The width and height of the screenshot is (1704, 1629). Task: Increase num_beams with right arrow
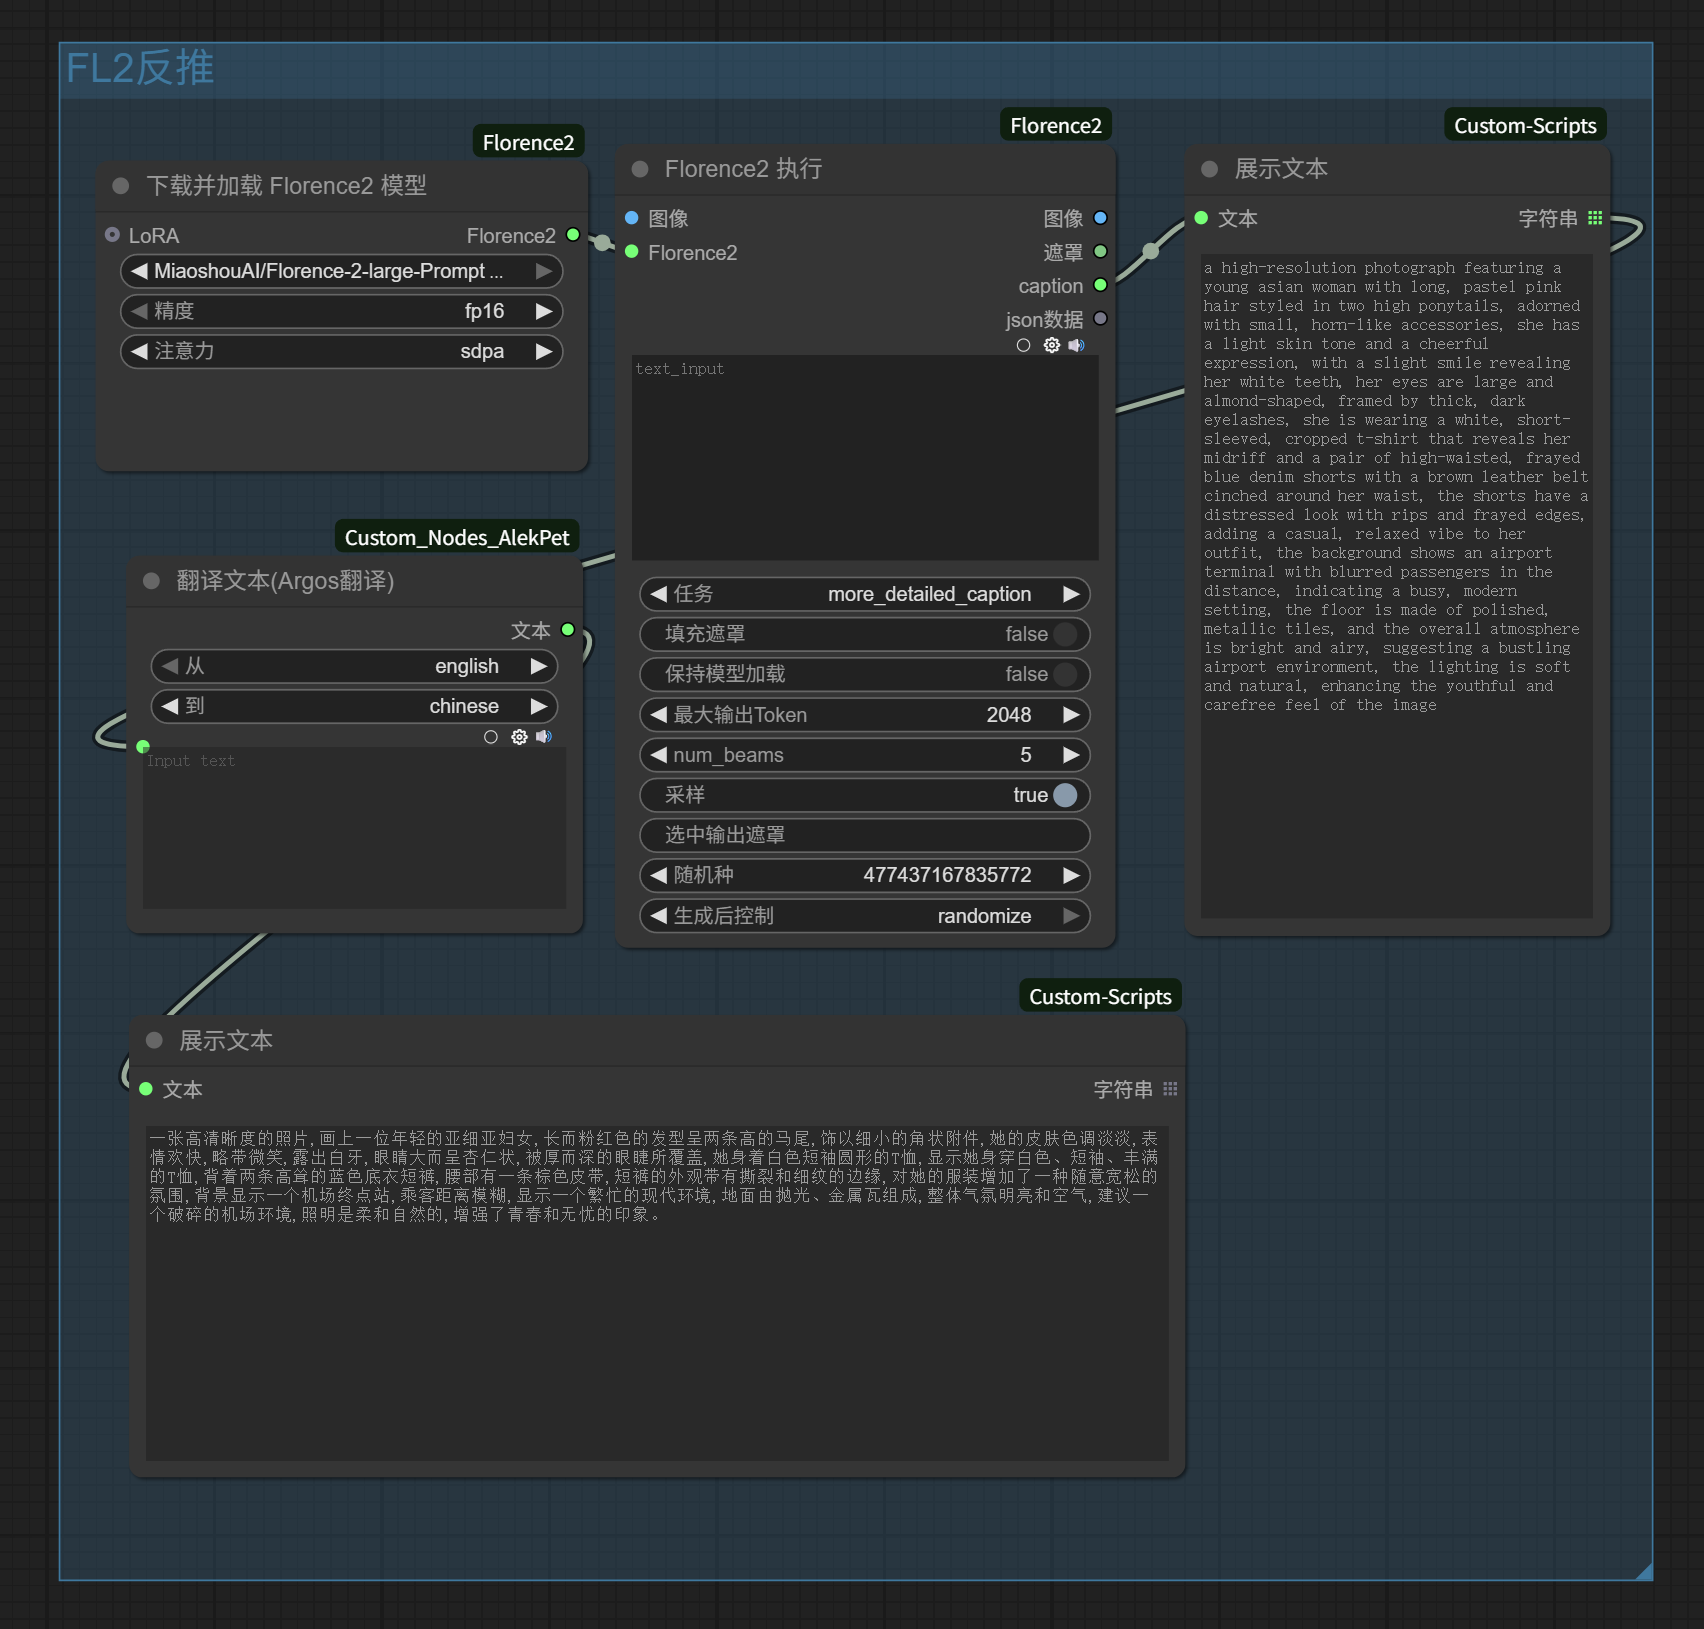1071,755
